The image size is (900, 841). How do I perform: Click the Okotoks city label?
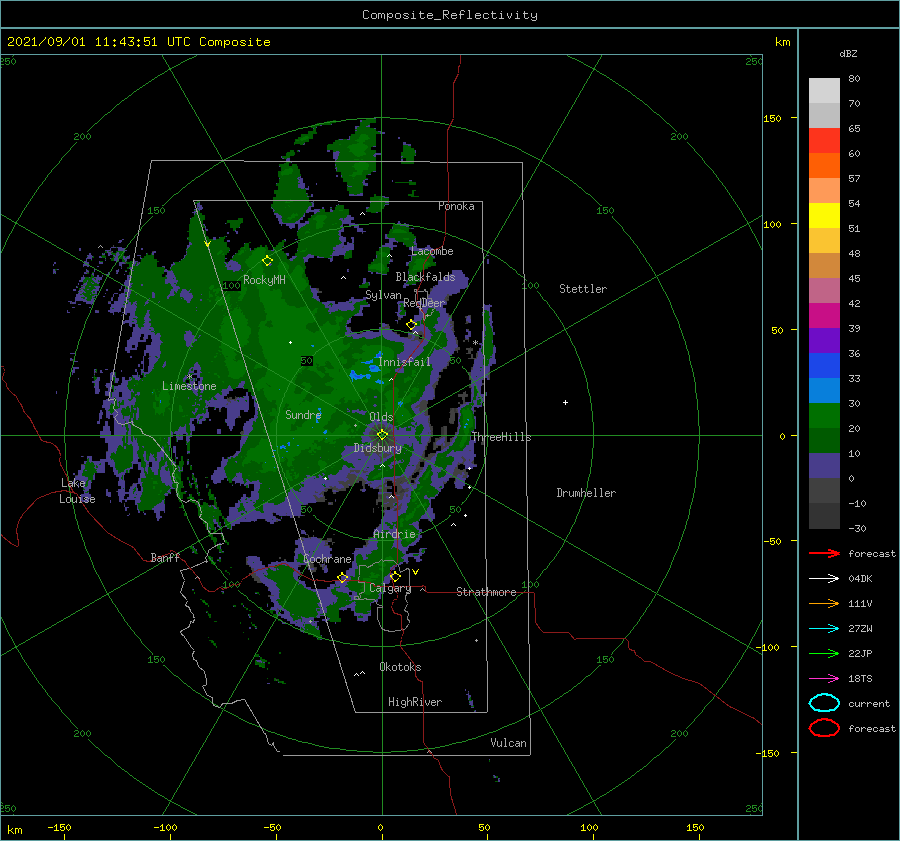tap(400, 667)
